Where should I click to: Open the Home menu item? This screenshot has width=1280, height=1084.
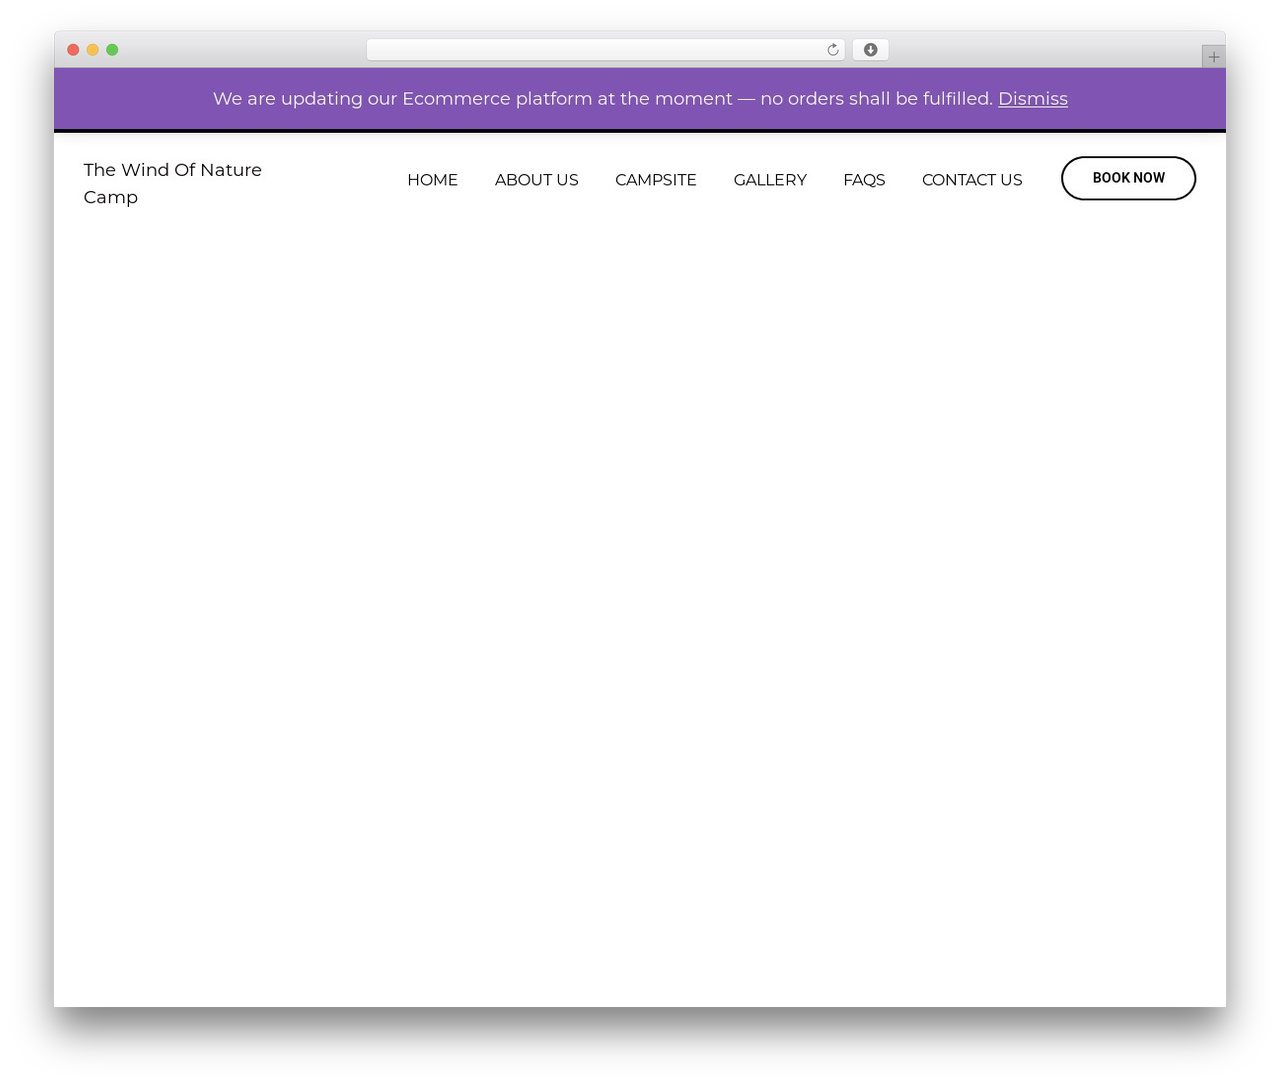coord(432,180)
